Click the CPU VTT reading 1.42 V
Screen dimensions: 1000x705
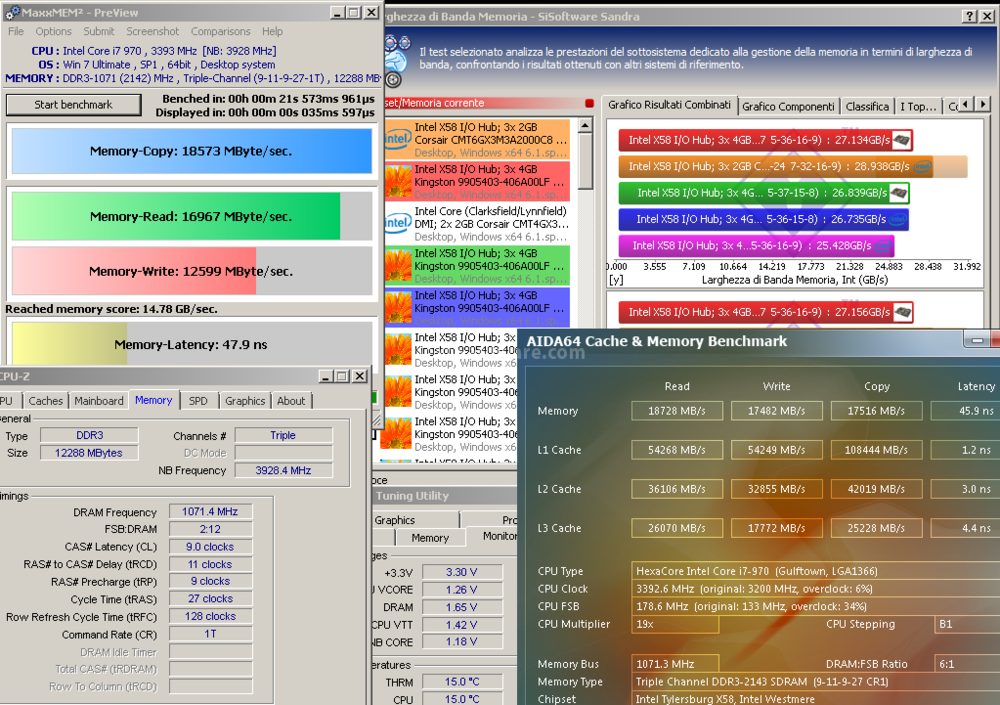(x=462, y=625)
